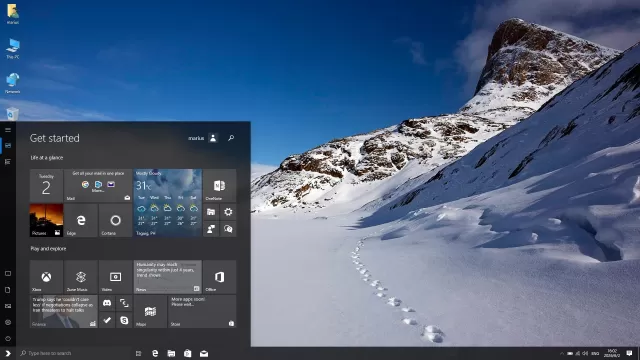This screenshot has width=640, height=360.
Task: Open Mail from the taskbar
Action: click(204, 353)
